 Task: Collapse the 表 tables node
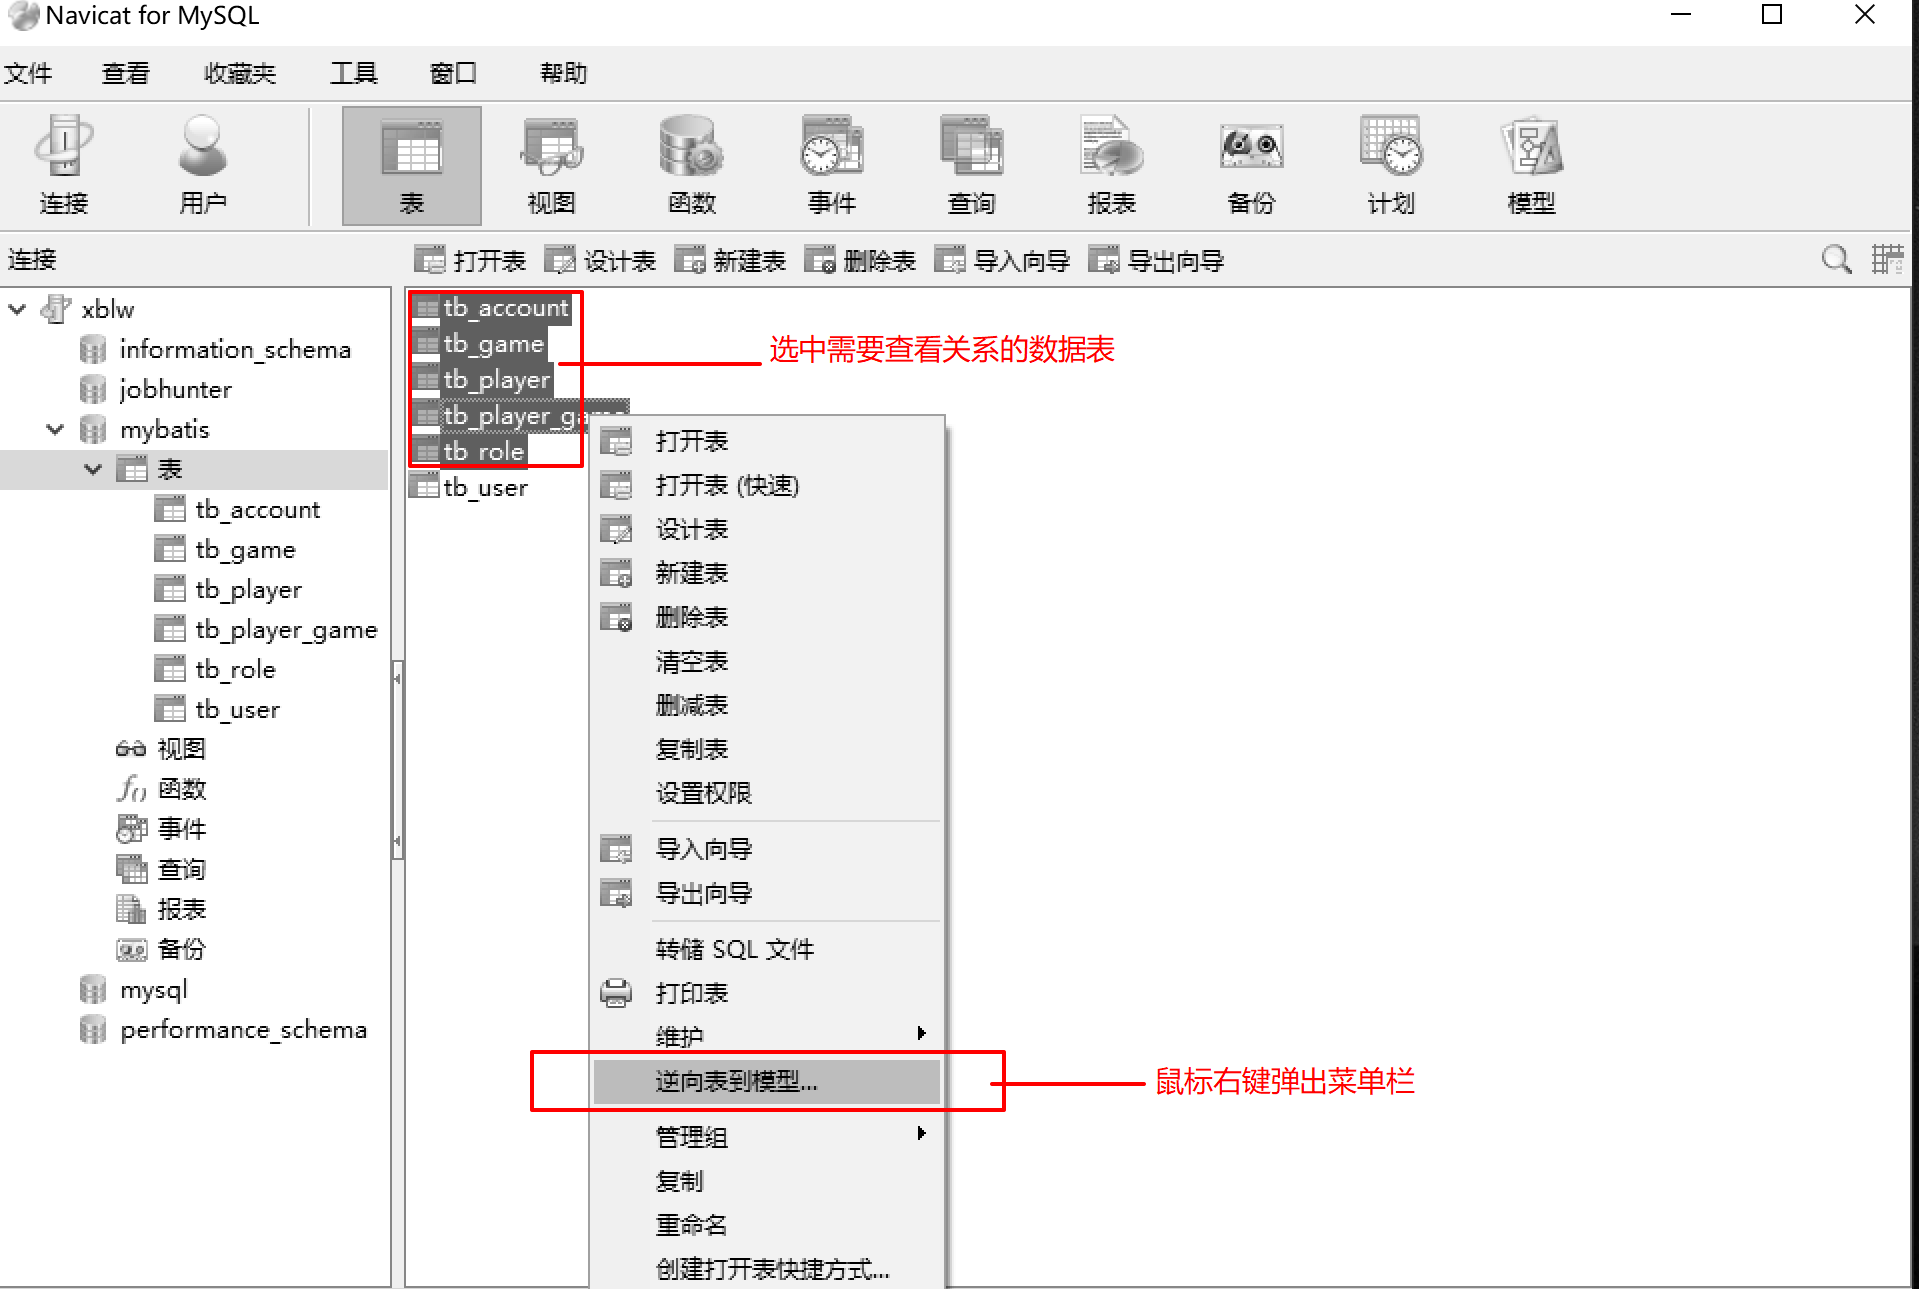pyautogui.click(x=93, y=469)
